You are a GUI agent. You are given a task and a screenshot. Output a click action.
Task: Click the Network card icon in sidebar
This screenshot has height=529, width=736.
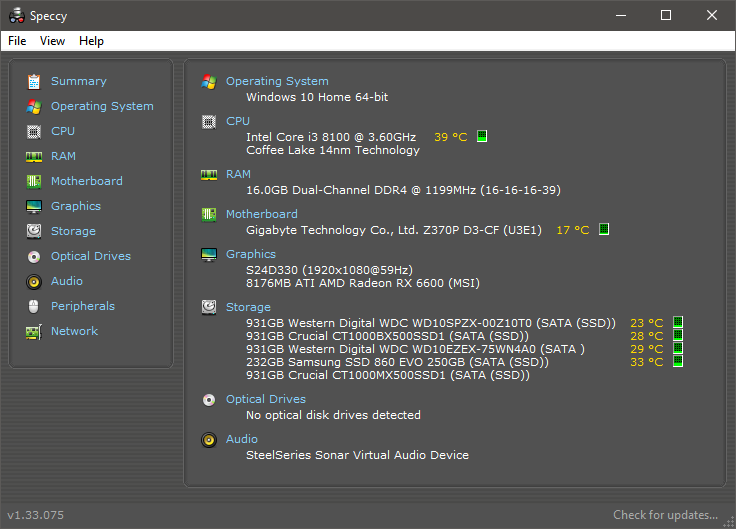click(34, 332)
